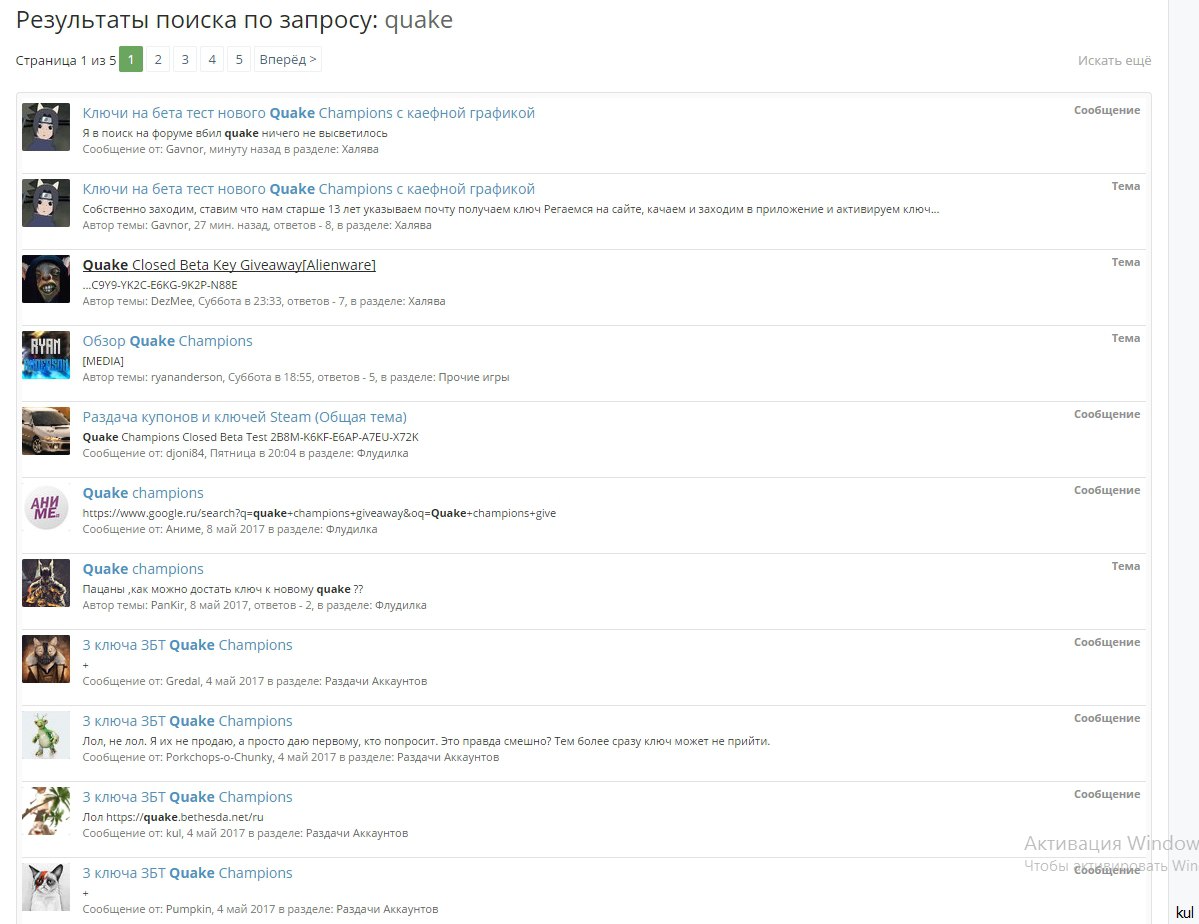The width and height of the screenshot is (1199, 924).
Task: Open Porkchops-o-Chunky's green creature avatar
Action: pos(46,735)
